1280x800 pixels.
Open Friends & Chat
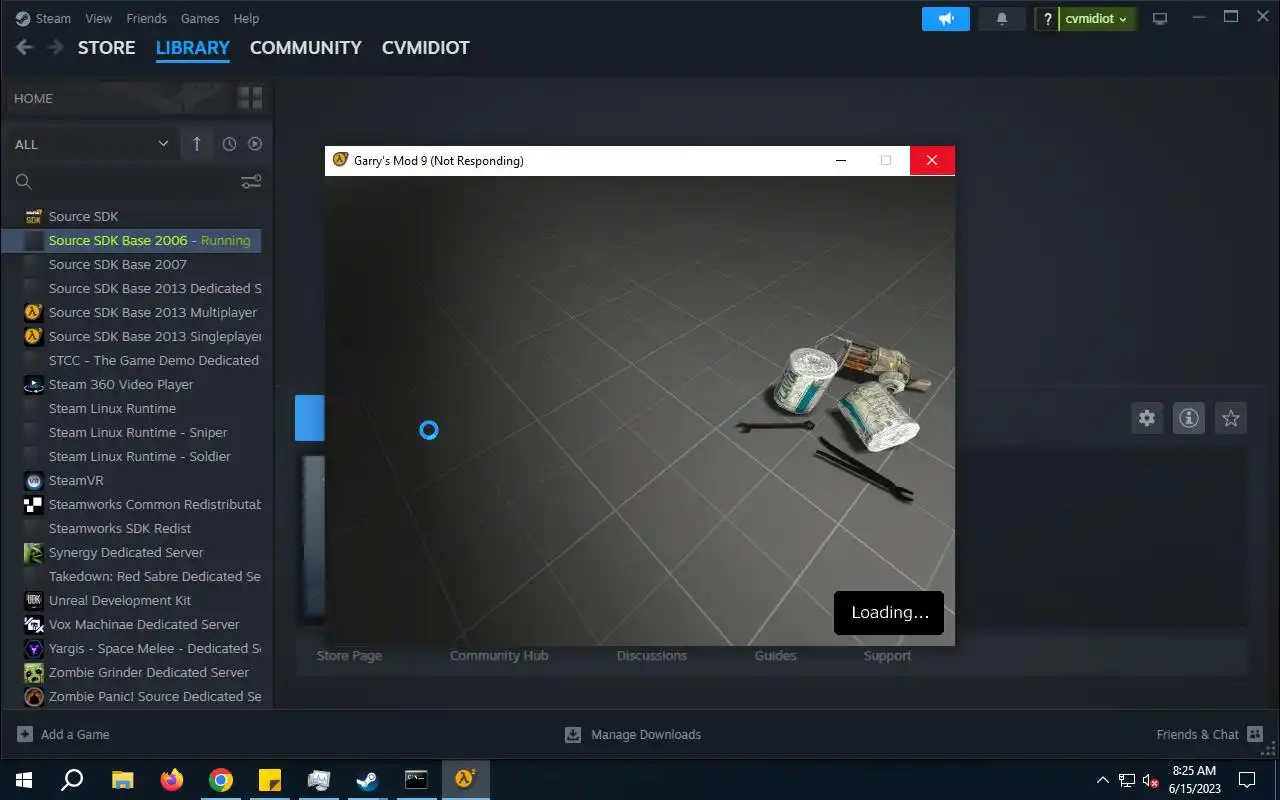tap(1210, 734)
